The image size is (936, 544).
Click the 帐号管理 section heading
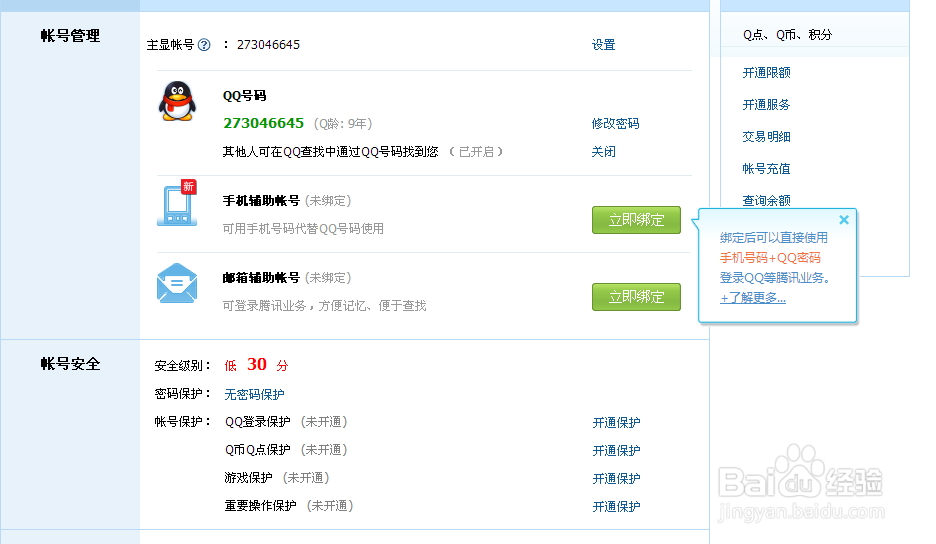pyautogui.click(x=70, y=36)
